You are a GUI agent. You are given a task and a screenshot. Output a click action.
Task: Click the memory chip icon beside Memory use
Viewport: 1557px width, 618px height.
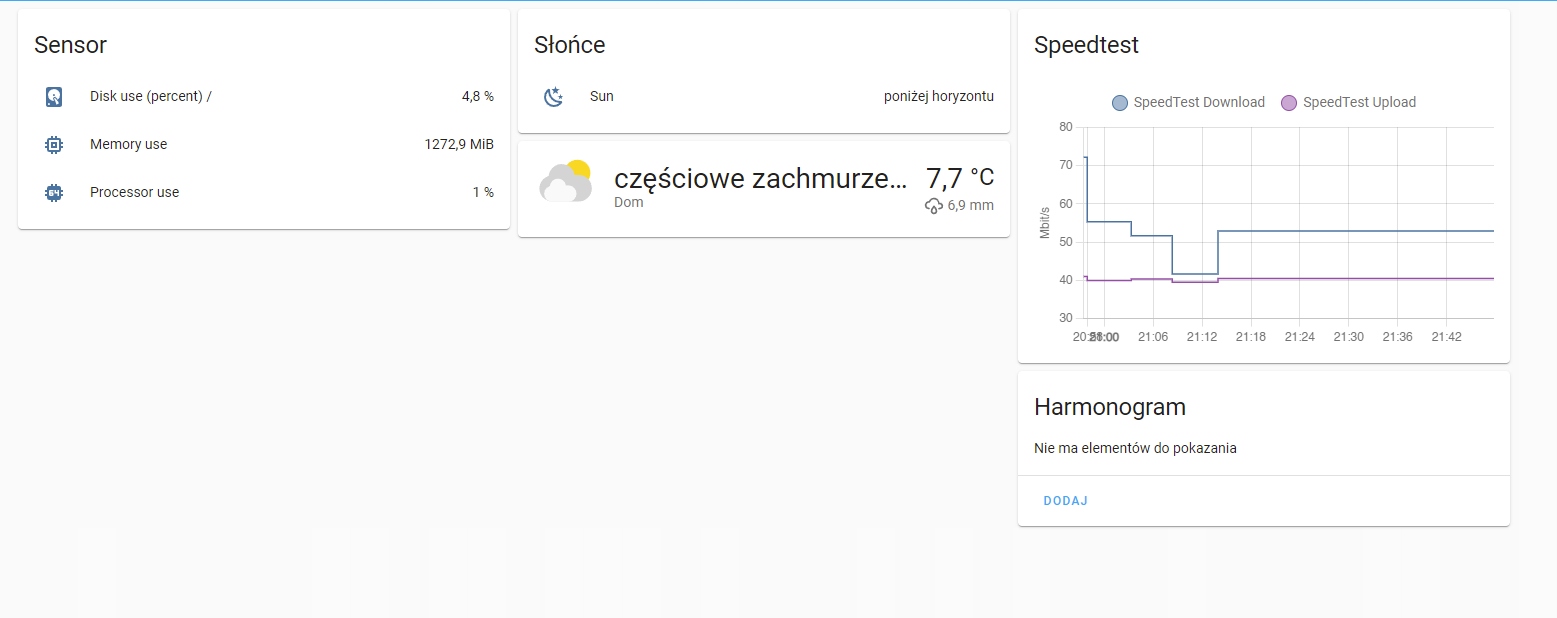pyautogui.click(x=53, y=144)
